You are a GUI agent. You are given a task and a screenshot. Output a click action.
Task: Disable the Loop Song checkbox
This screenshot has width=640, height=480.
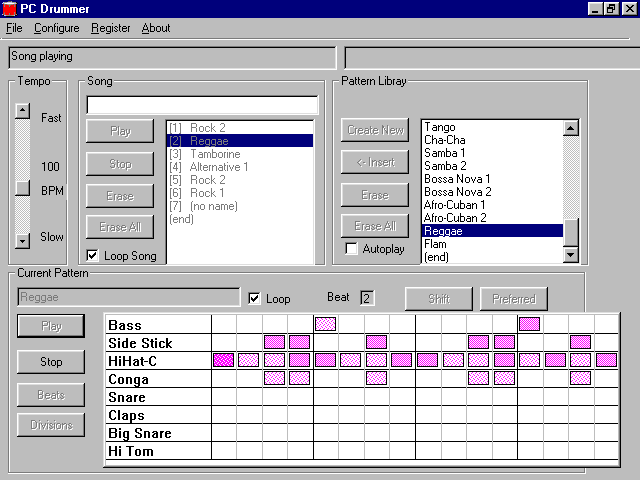(x=93, y=256)
